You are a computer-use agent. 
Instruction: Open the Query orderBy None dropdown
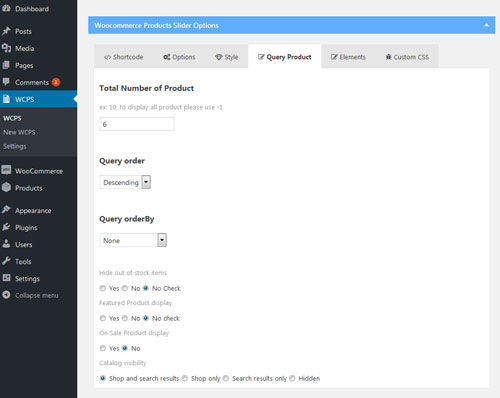pyautogui.click(x=133, y=240)
